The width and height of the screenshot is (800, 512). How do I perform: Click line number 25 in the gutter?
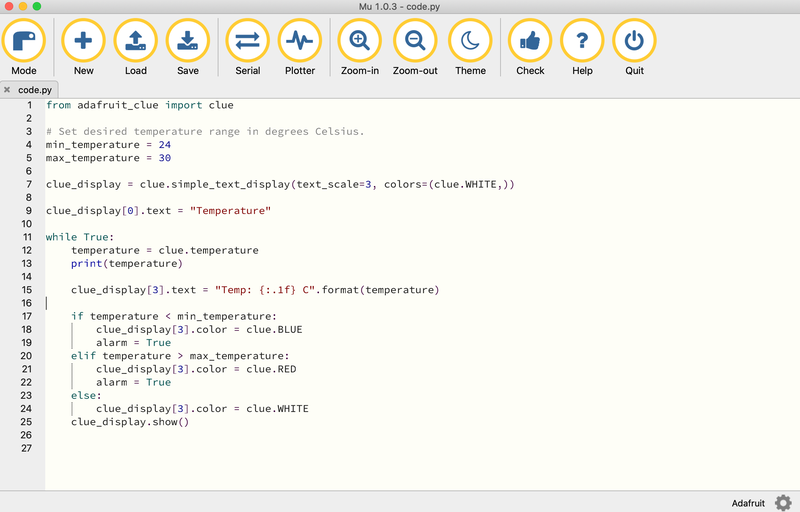27,422
